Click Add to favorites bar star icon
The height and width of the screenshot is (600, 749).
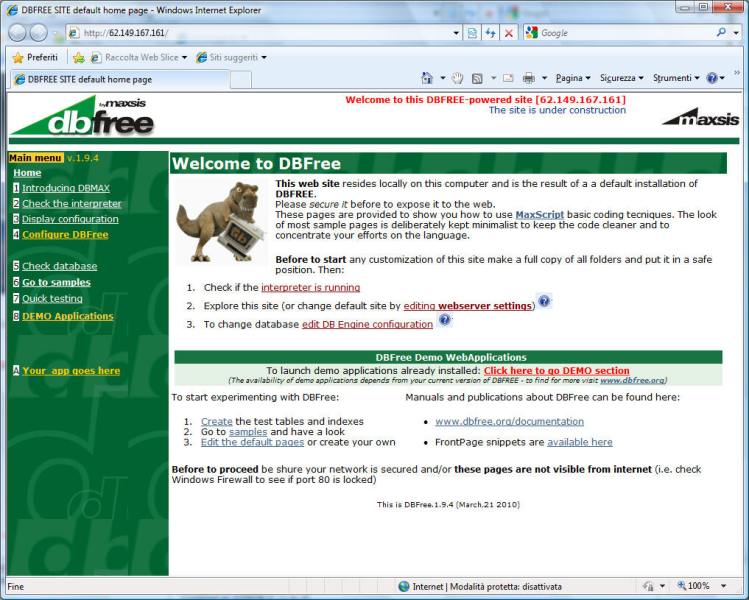coord(79,58)
